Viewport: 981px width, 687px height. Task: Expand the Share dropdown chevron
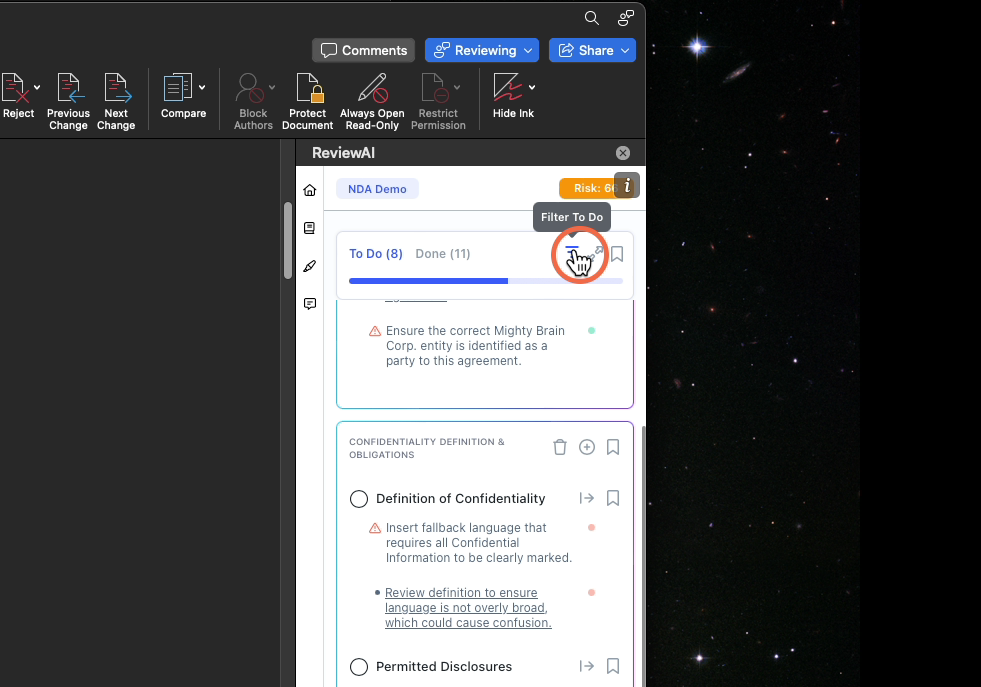tap(626, 51)
